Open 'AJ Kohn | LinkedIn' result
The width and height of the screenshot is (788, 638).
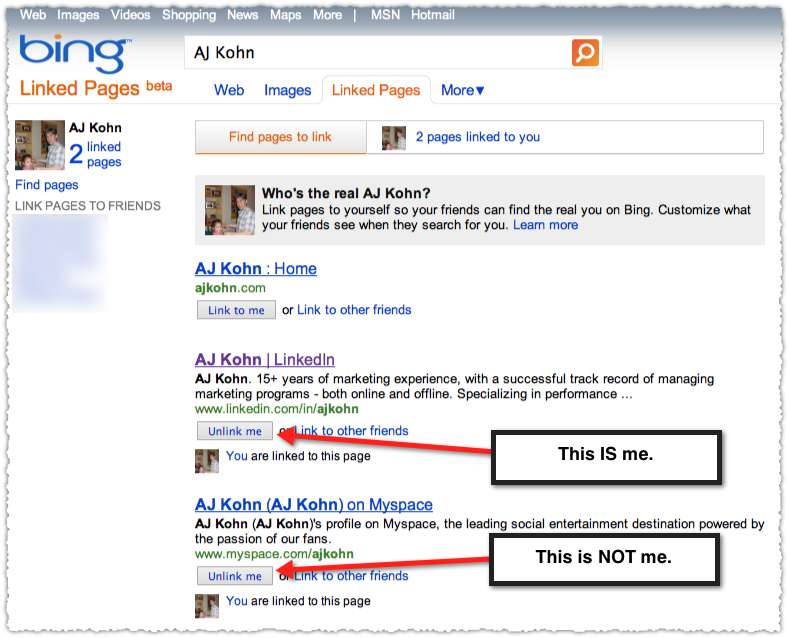(x=265, y=360)
